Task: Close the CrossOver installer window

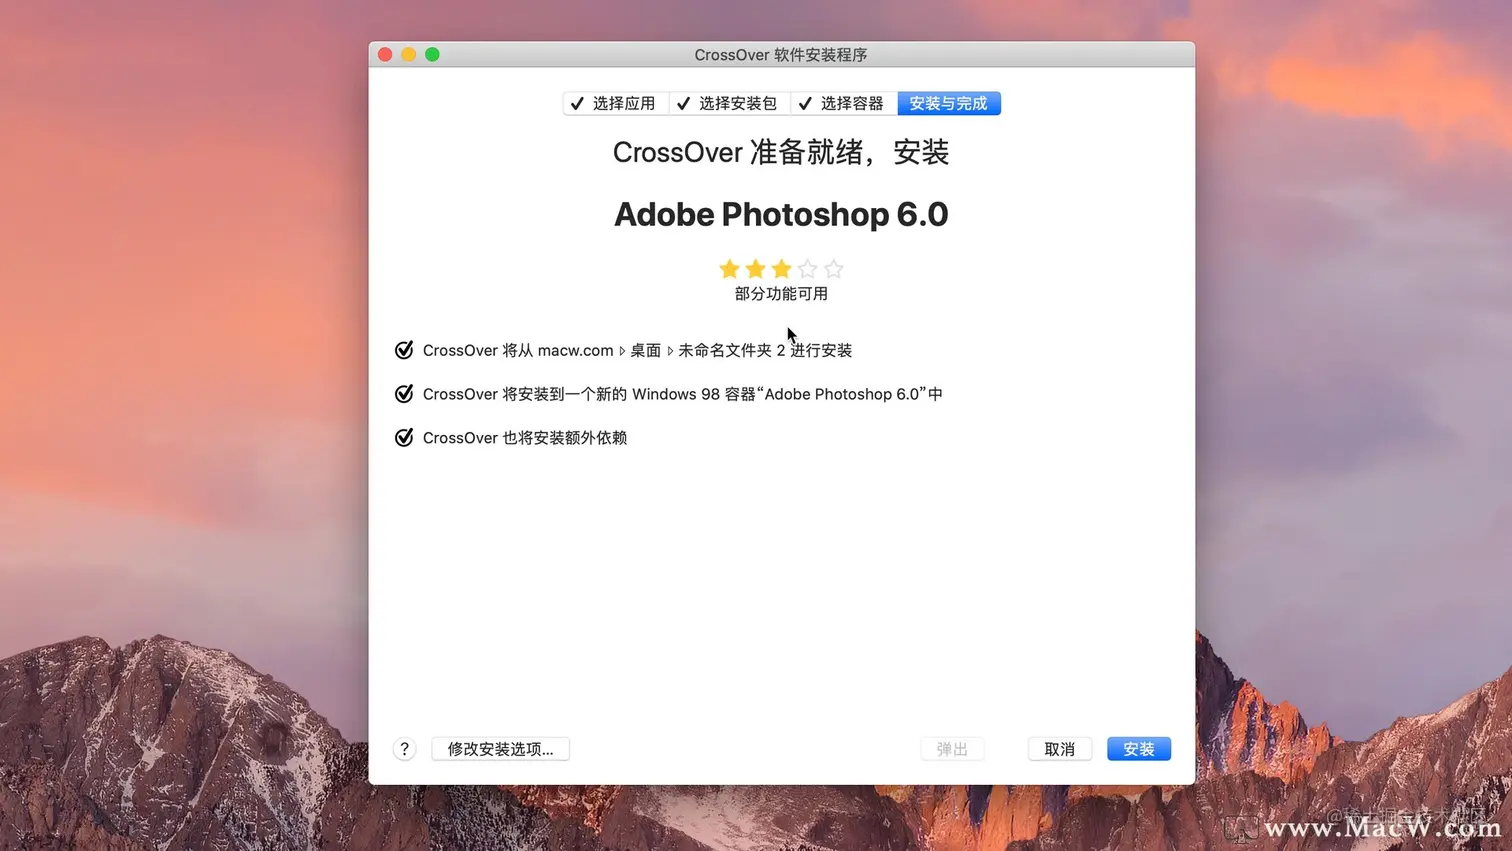Action: tap(385, 54)
